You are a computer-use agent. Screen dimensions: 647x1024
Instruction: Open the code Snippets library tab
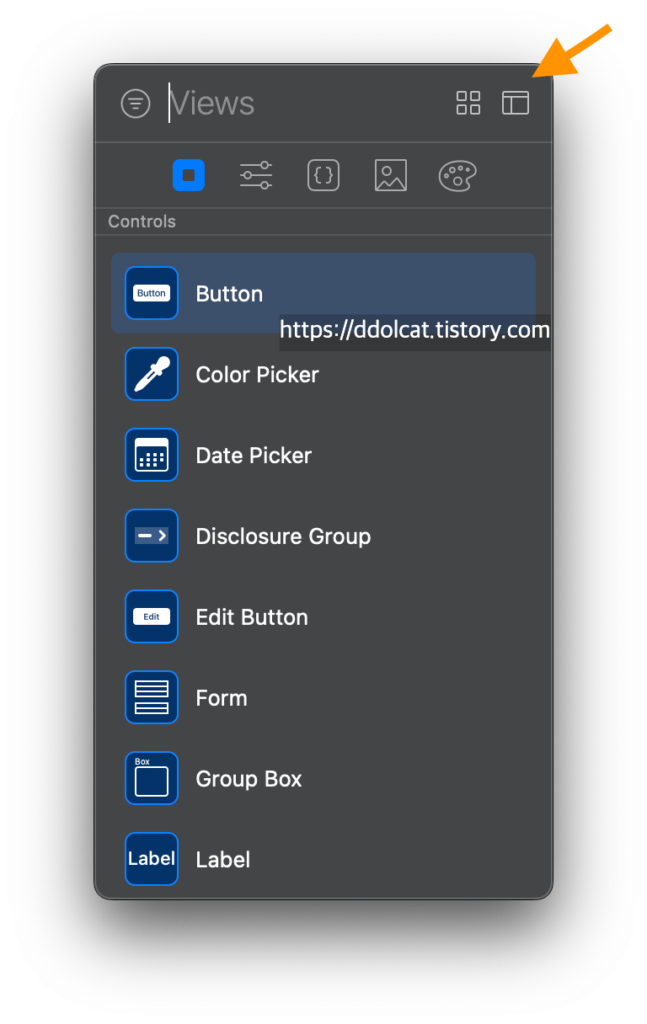coord(323,176)
